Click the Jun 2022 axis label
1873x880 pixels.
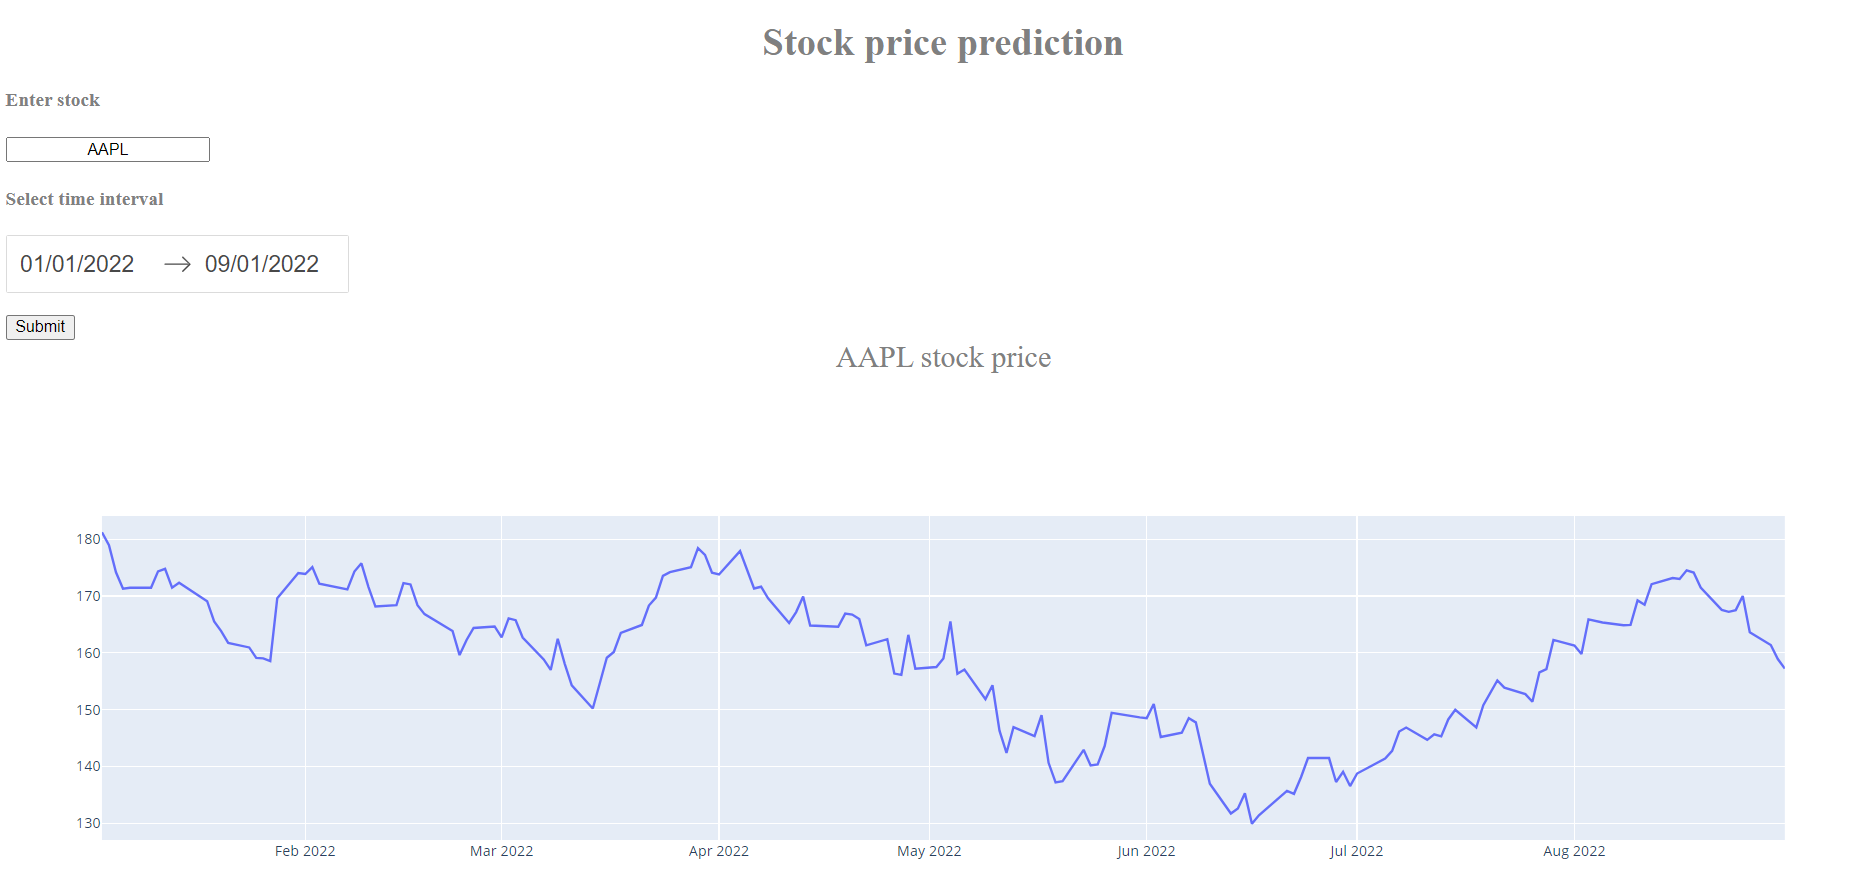tap(1145, 851)
